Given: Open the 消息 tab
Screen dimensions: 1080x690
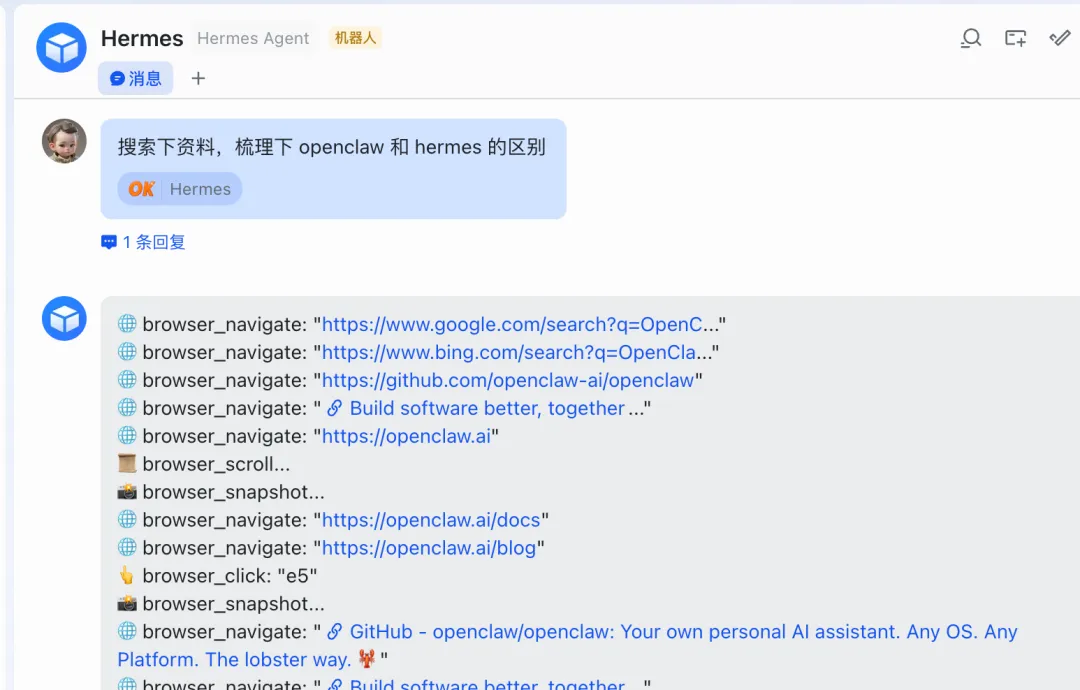Looking at the screenshot, I should [136, 78].
